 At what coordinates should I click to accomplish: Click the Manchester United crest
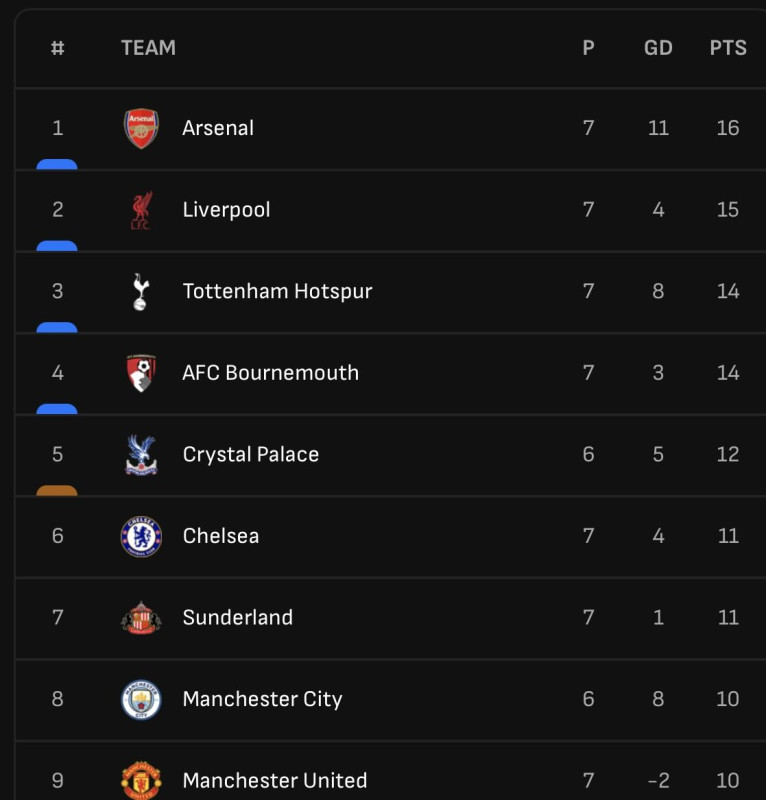(x=141, y=780)
